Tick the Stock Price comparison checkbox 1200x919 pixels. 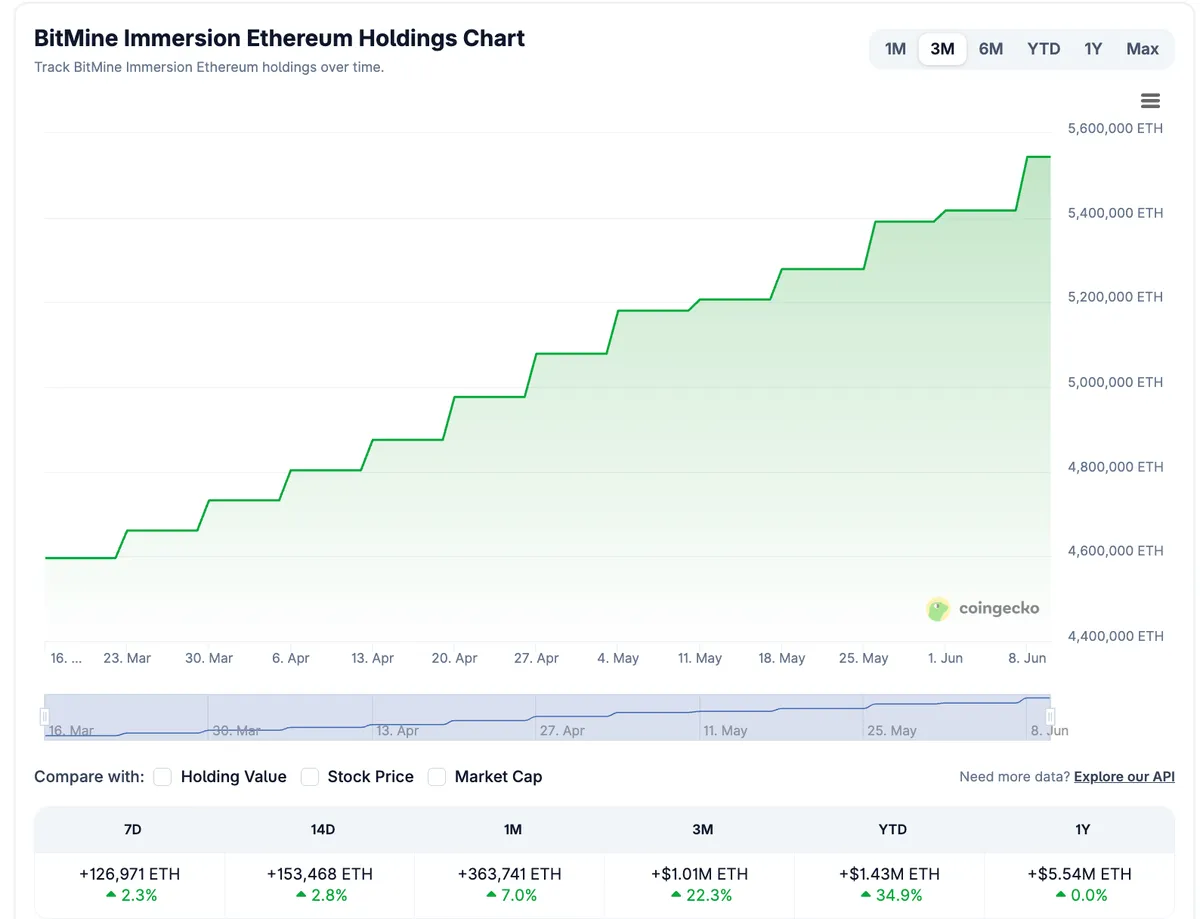310,777
